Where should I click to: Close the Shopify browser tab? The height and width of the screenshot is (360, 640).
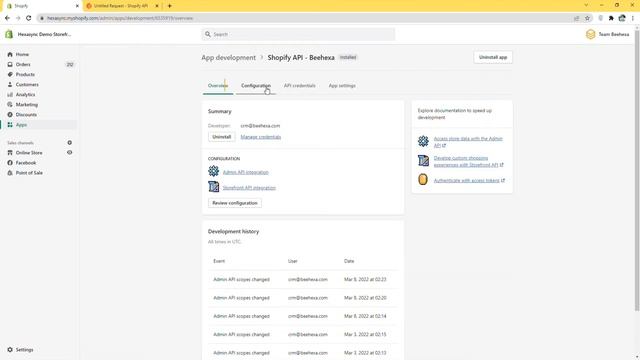[77, 6]
